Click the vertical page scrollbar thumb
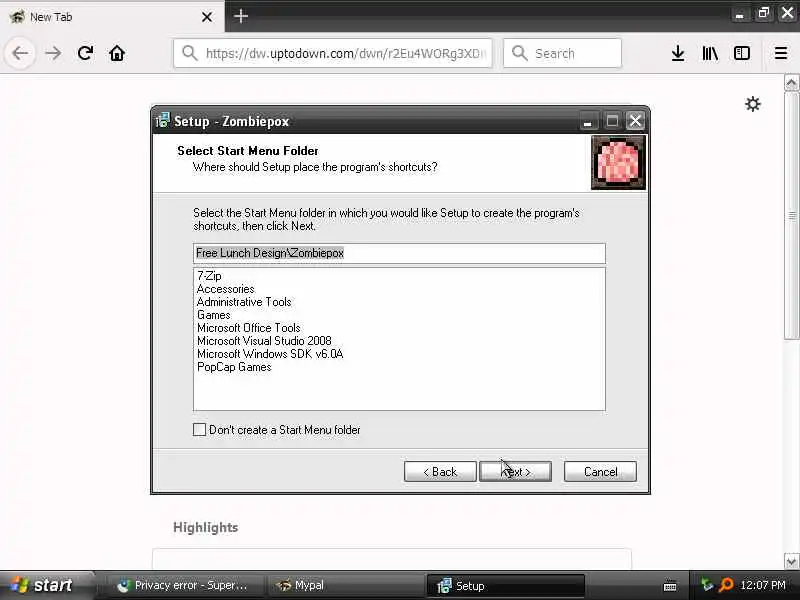Viewport: 800px width, 600px height. pos(791,215)
